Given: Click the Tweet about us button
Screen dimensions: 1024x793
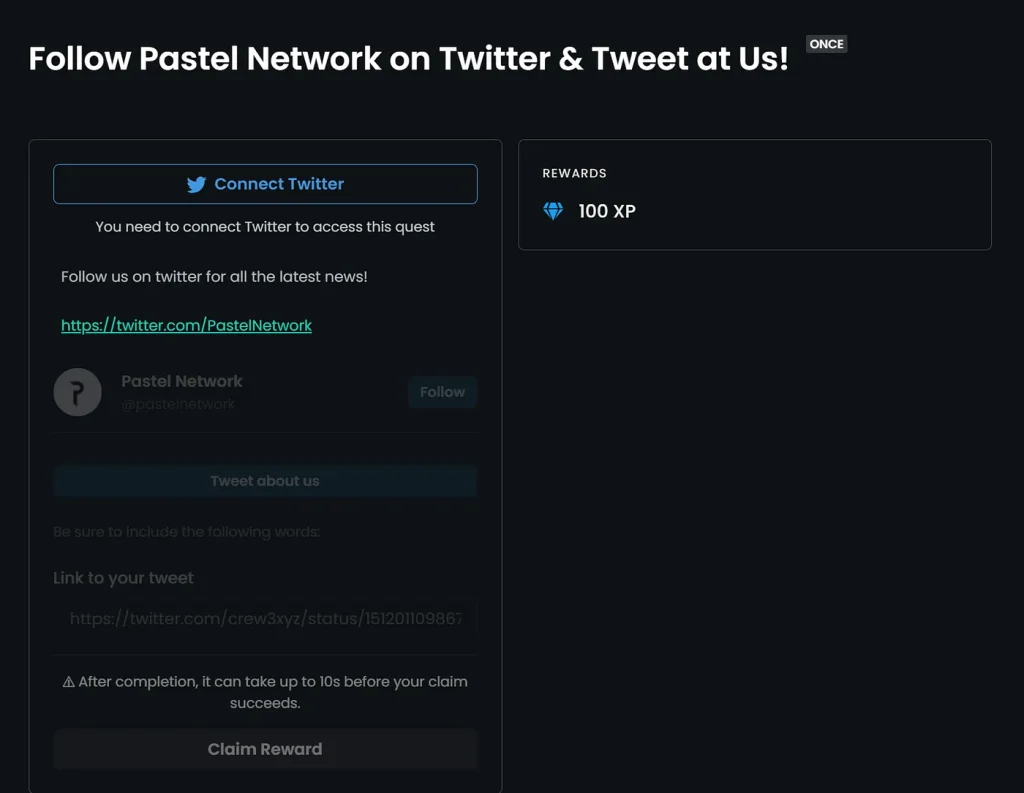Looking at the screenshot, I should coord(265,481).
